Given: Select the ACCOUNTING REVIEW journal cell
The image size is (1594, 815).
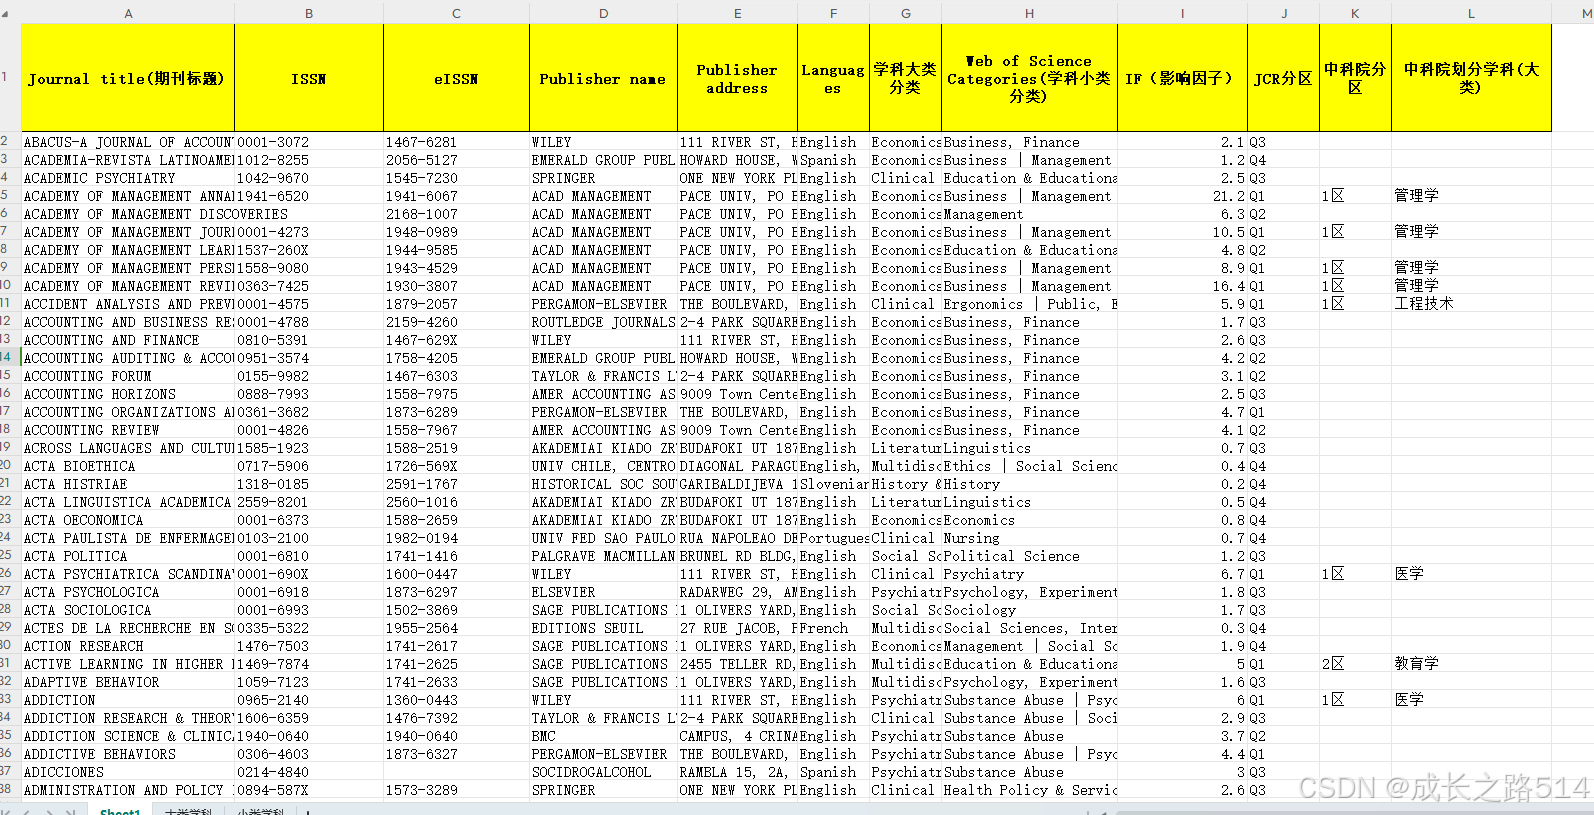Looking at the screenshot, I should click(128, 430).
